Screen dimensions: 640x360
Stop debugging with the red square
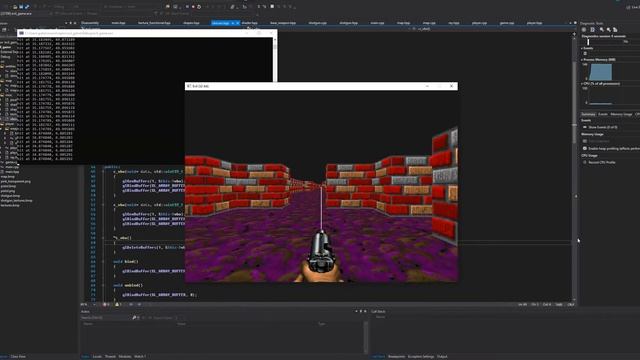tap(193, 7)
